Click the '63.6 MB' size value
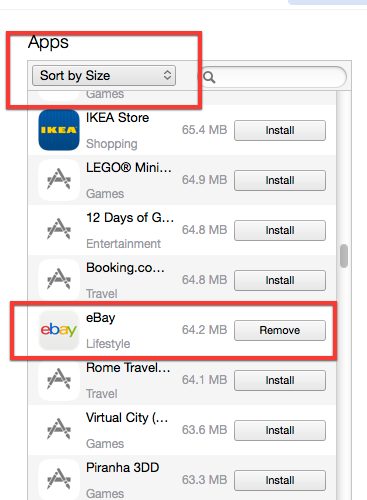The image size is (367, 500). [x=204, y=430]
